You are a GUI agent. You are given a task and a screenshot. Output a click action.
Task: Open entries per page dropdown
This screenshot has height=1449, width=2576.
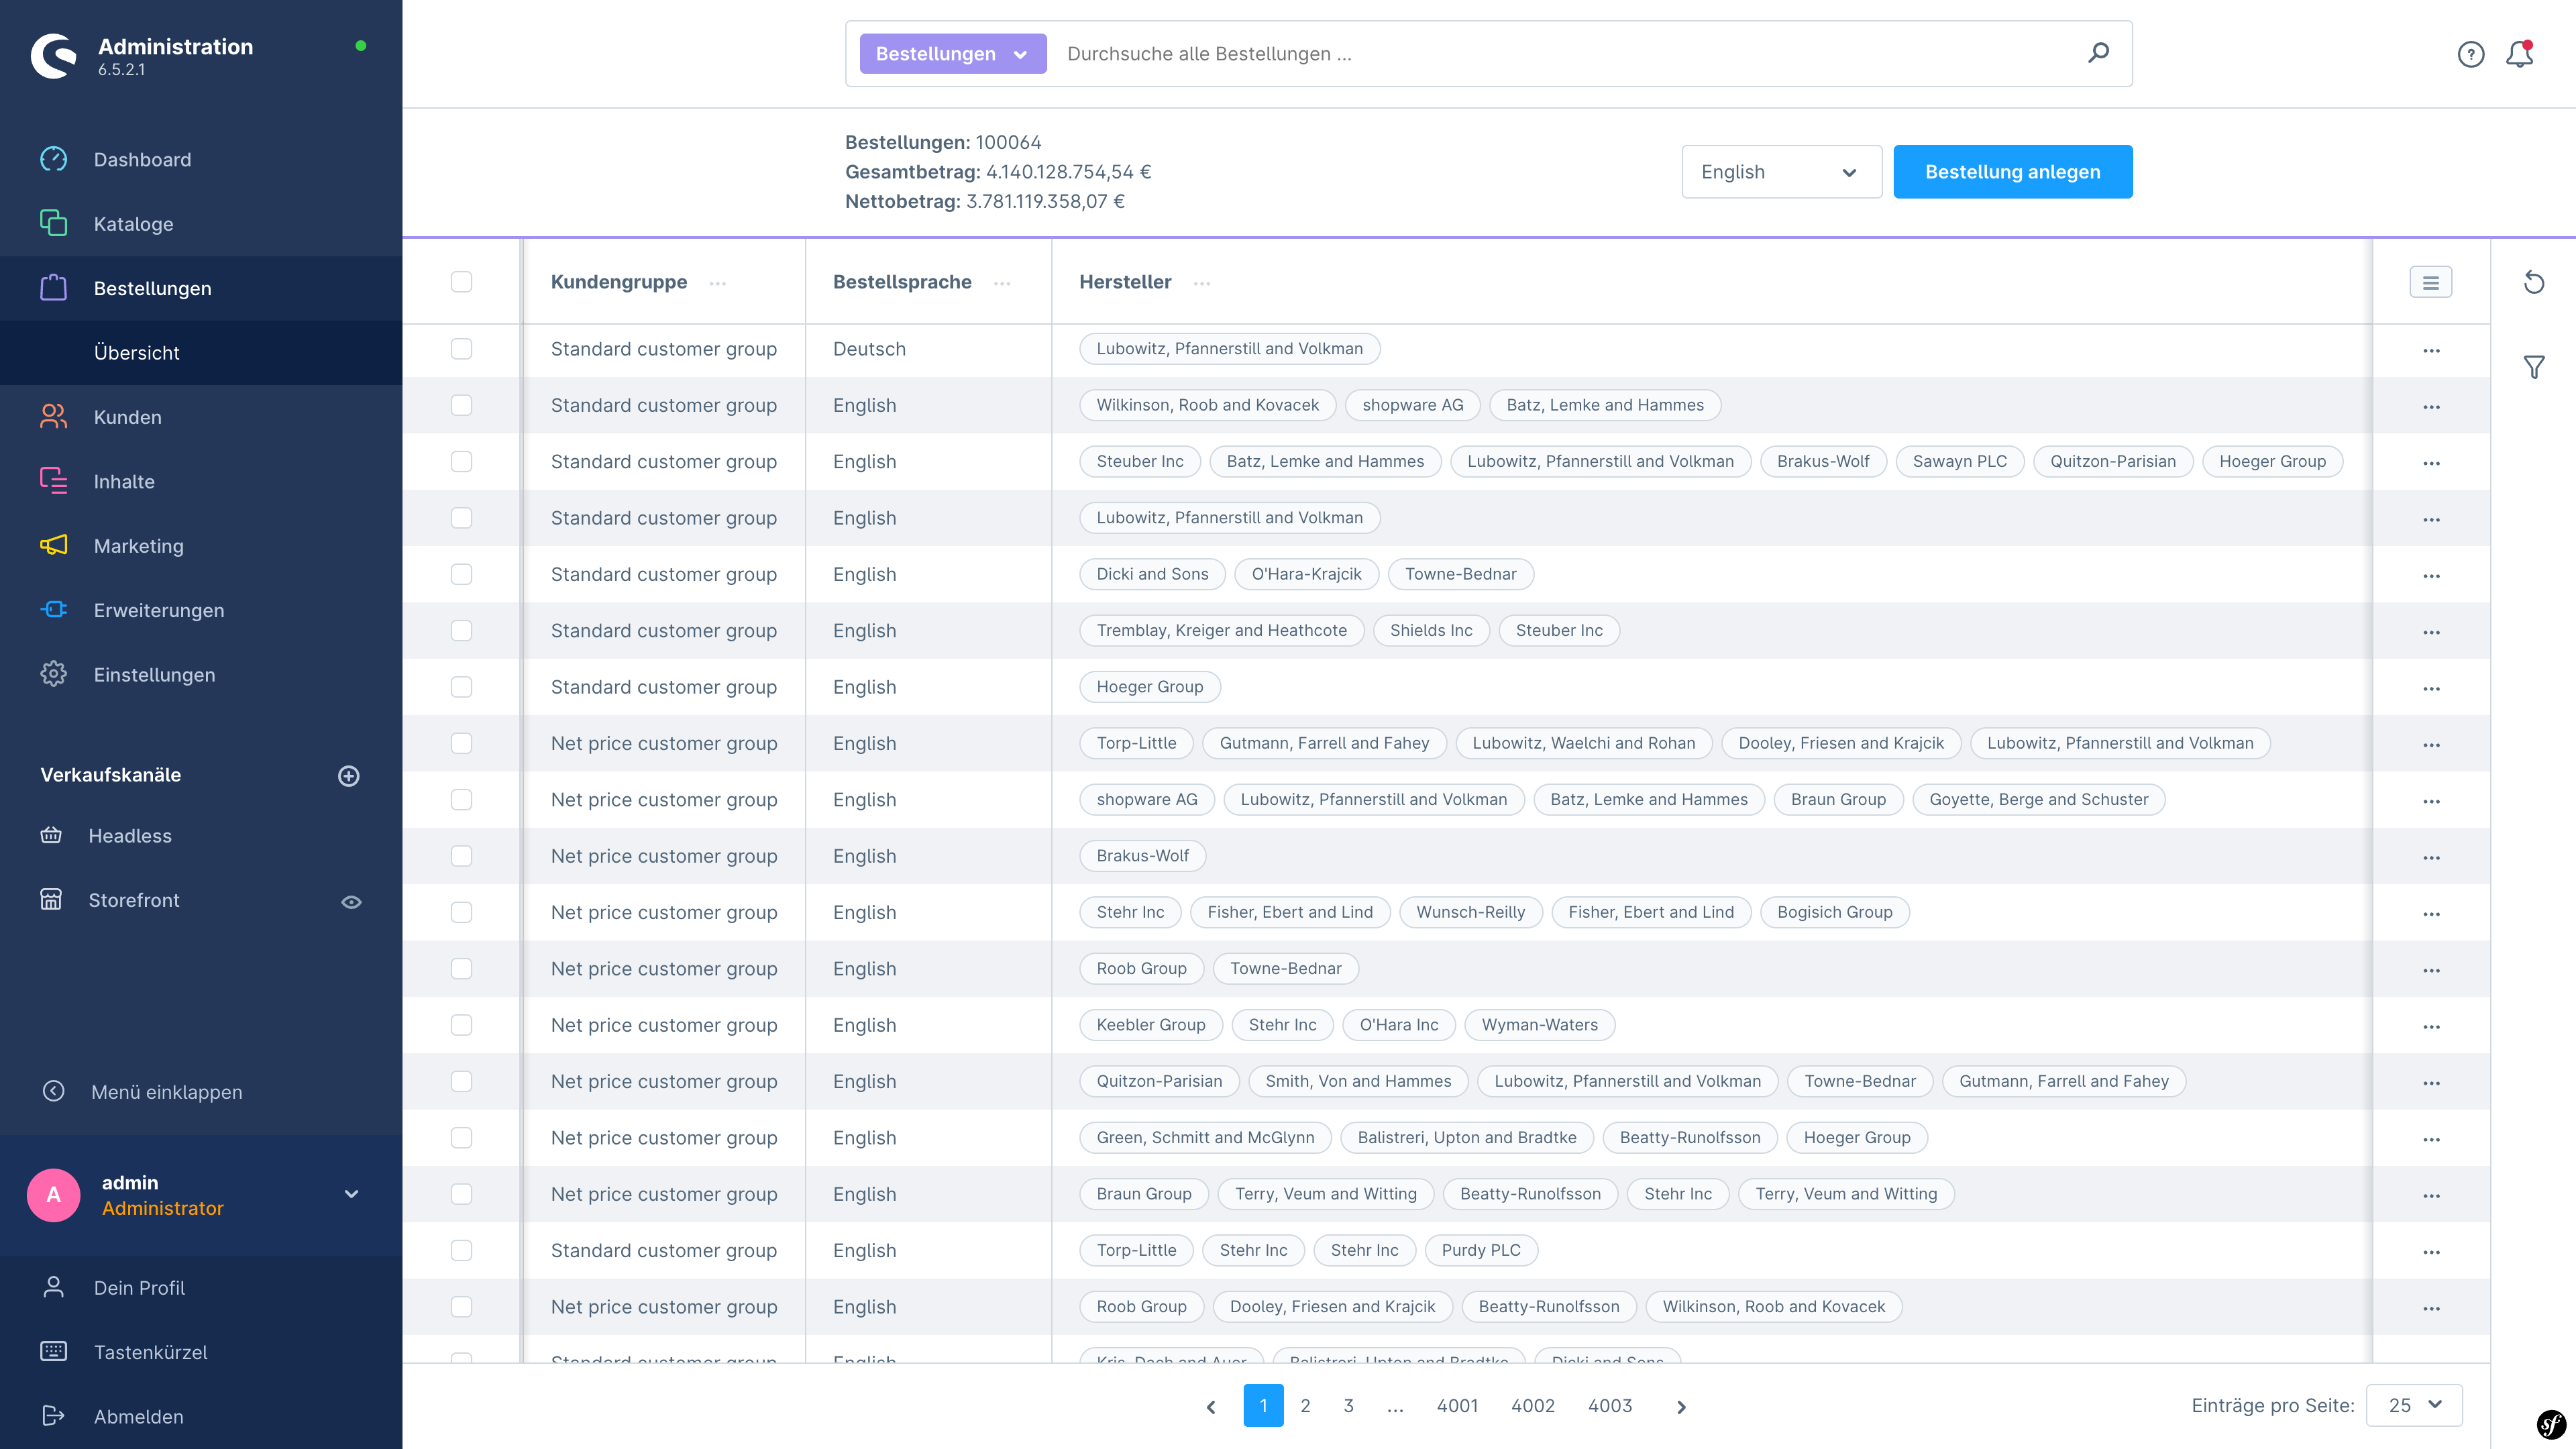[x=2414, y=1405]
